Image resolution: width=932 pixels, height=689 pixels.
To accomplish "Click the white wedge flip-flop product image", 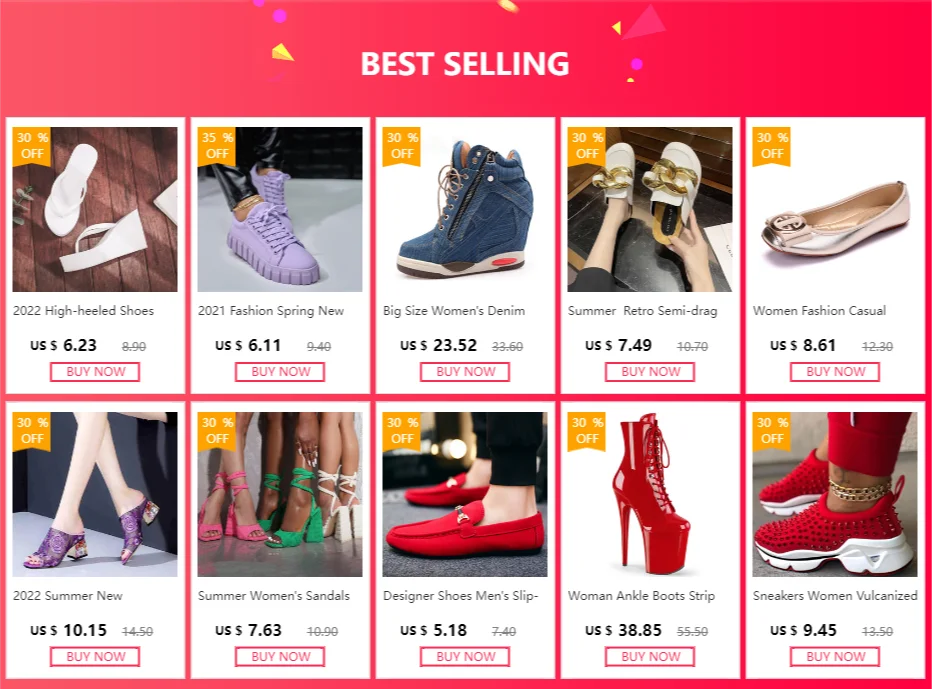I will [x=95, y=209].
